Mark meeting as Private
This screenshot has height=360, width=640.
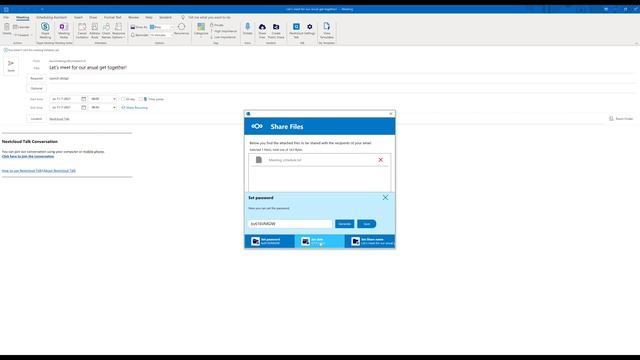[x=217, y=25]
